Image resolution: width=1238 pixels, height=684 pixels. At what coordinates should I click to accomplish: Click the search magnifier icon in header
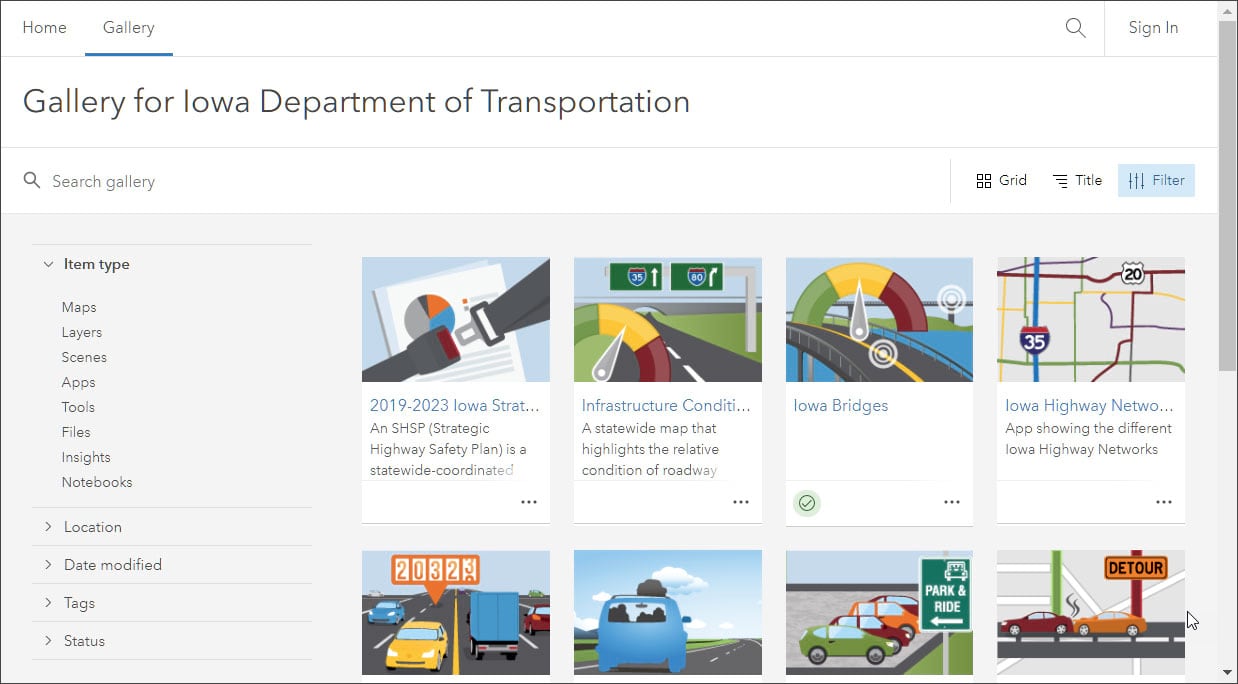click(x=1075, y=28)
